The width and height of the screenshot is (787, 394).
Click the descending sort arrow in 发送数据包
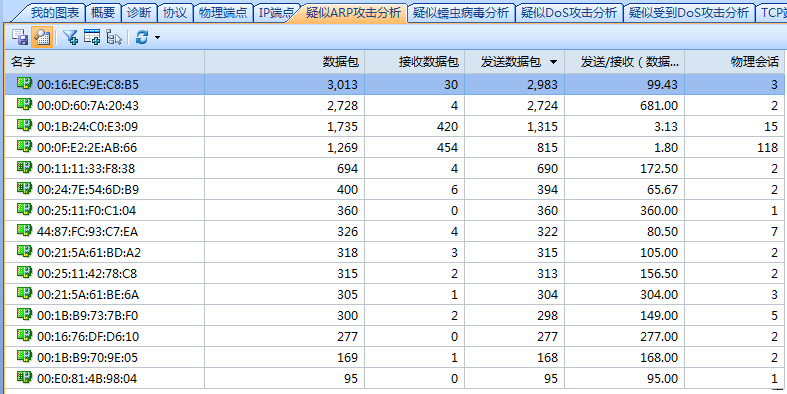click(x=553, y=62)
